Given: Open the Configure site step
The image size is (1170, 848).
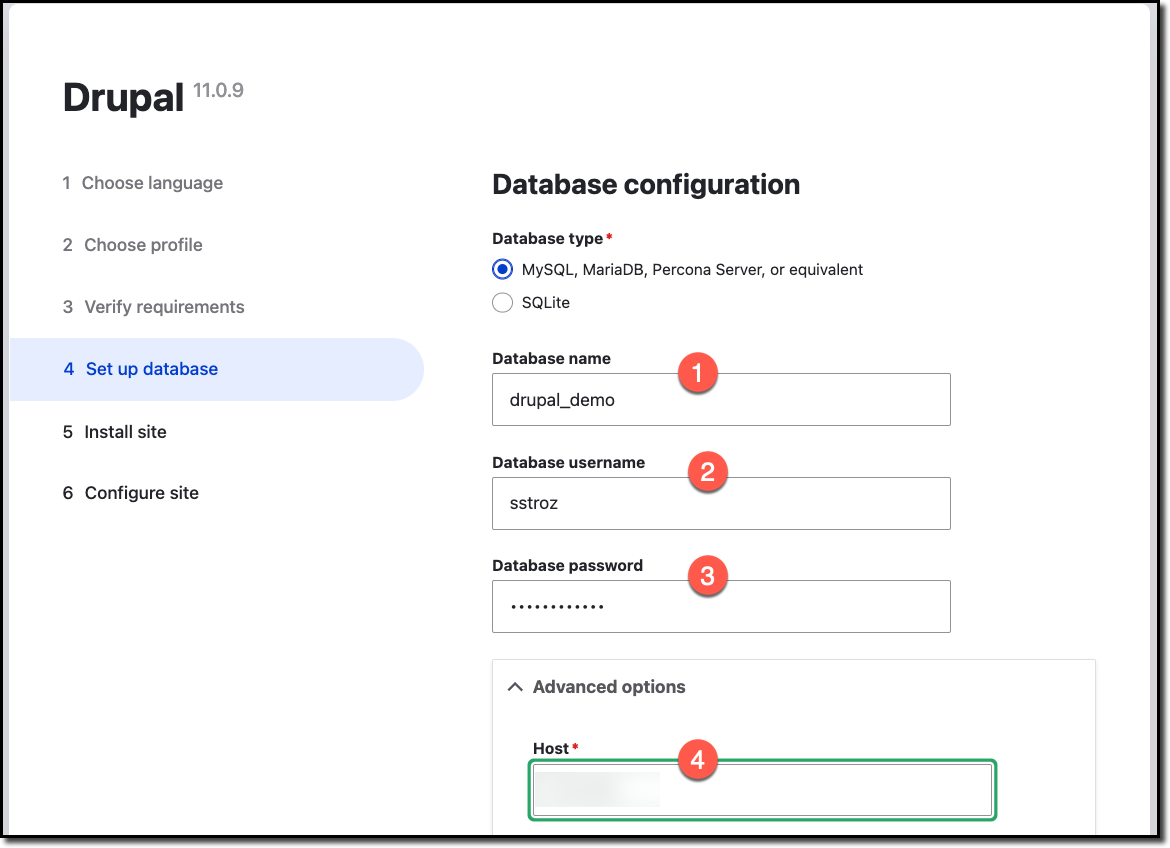Looking at the screenshot, I should 141,493.
